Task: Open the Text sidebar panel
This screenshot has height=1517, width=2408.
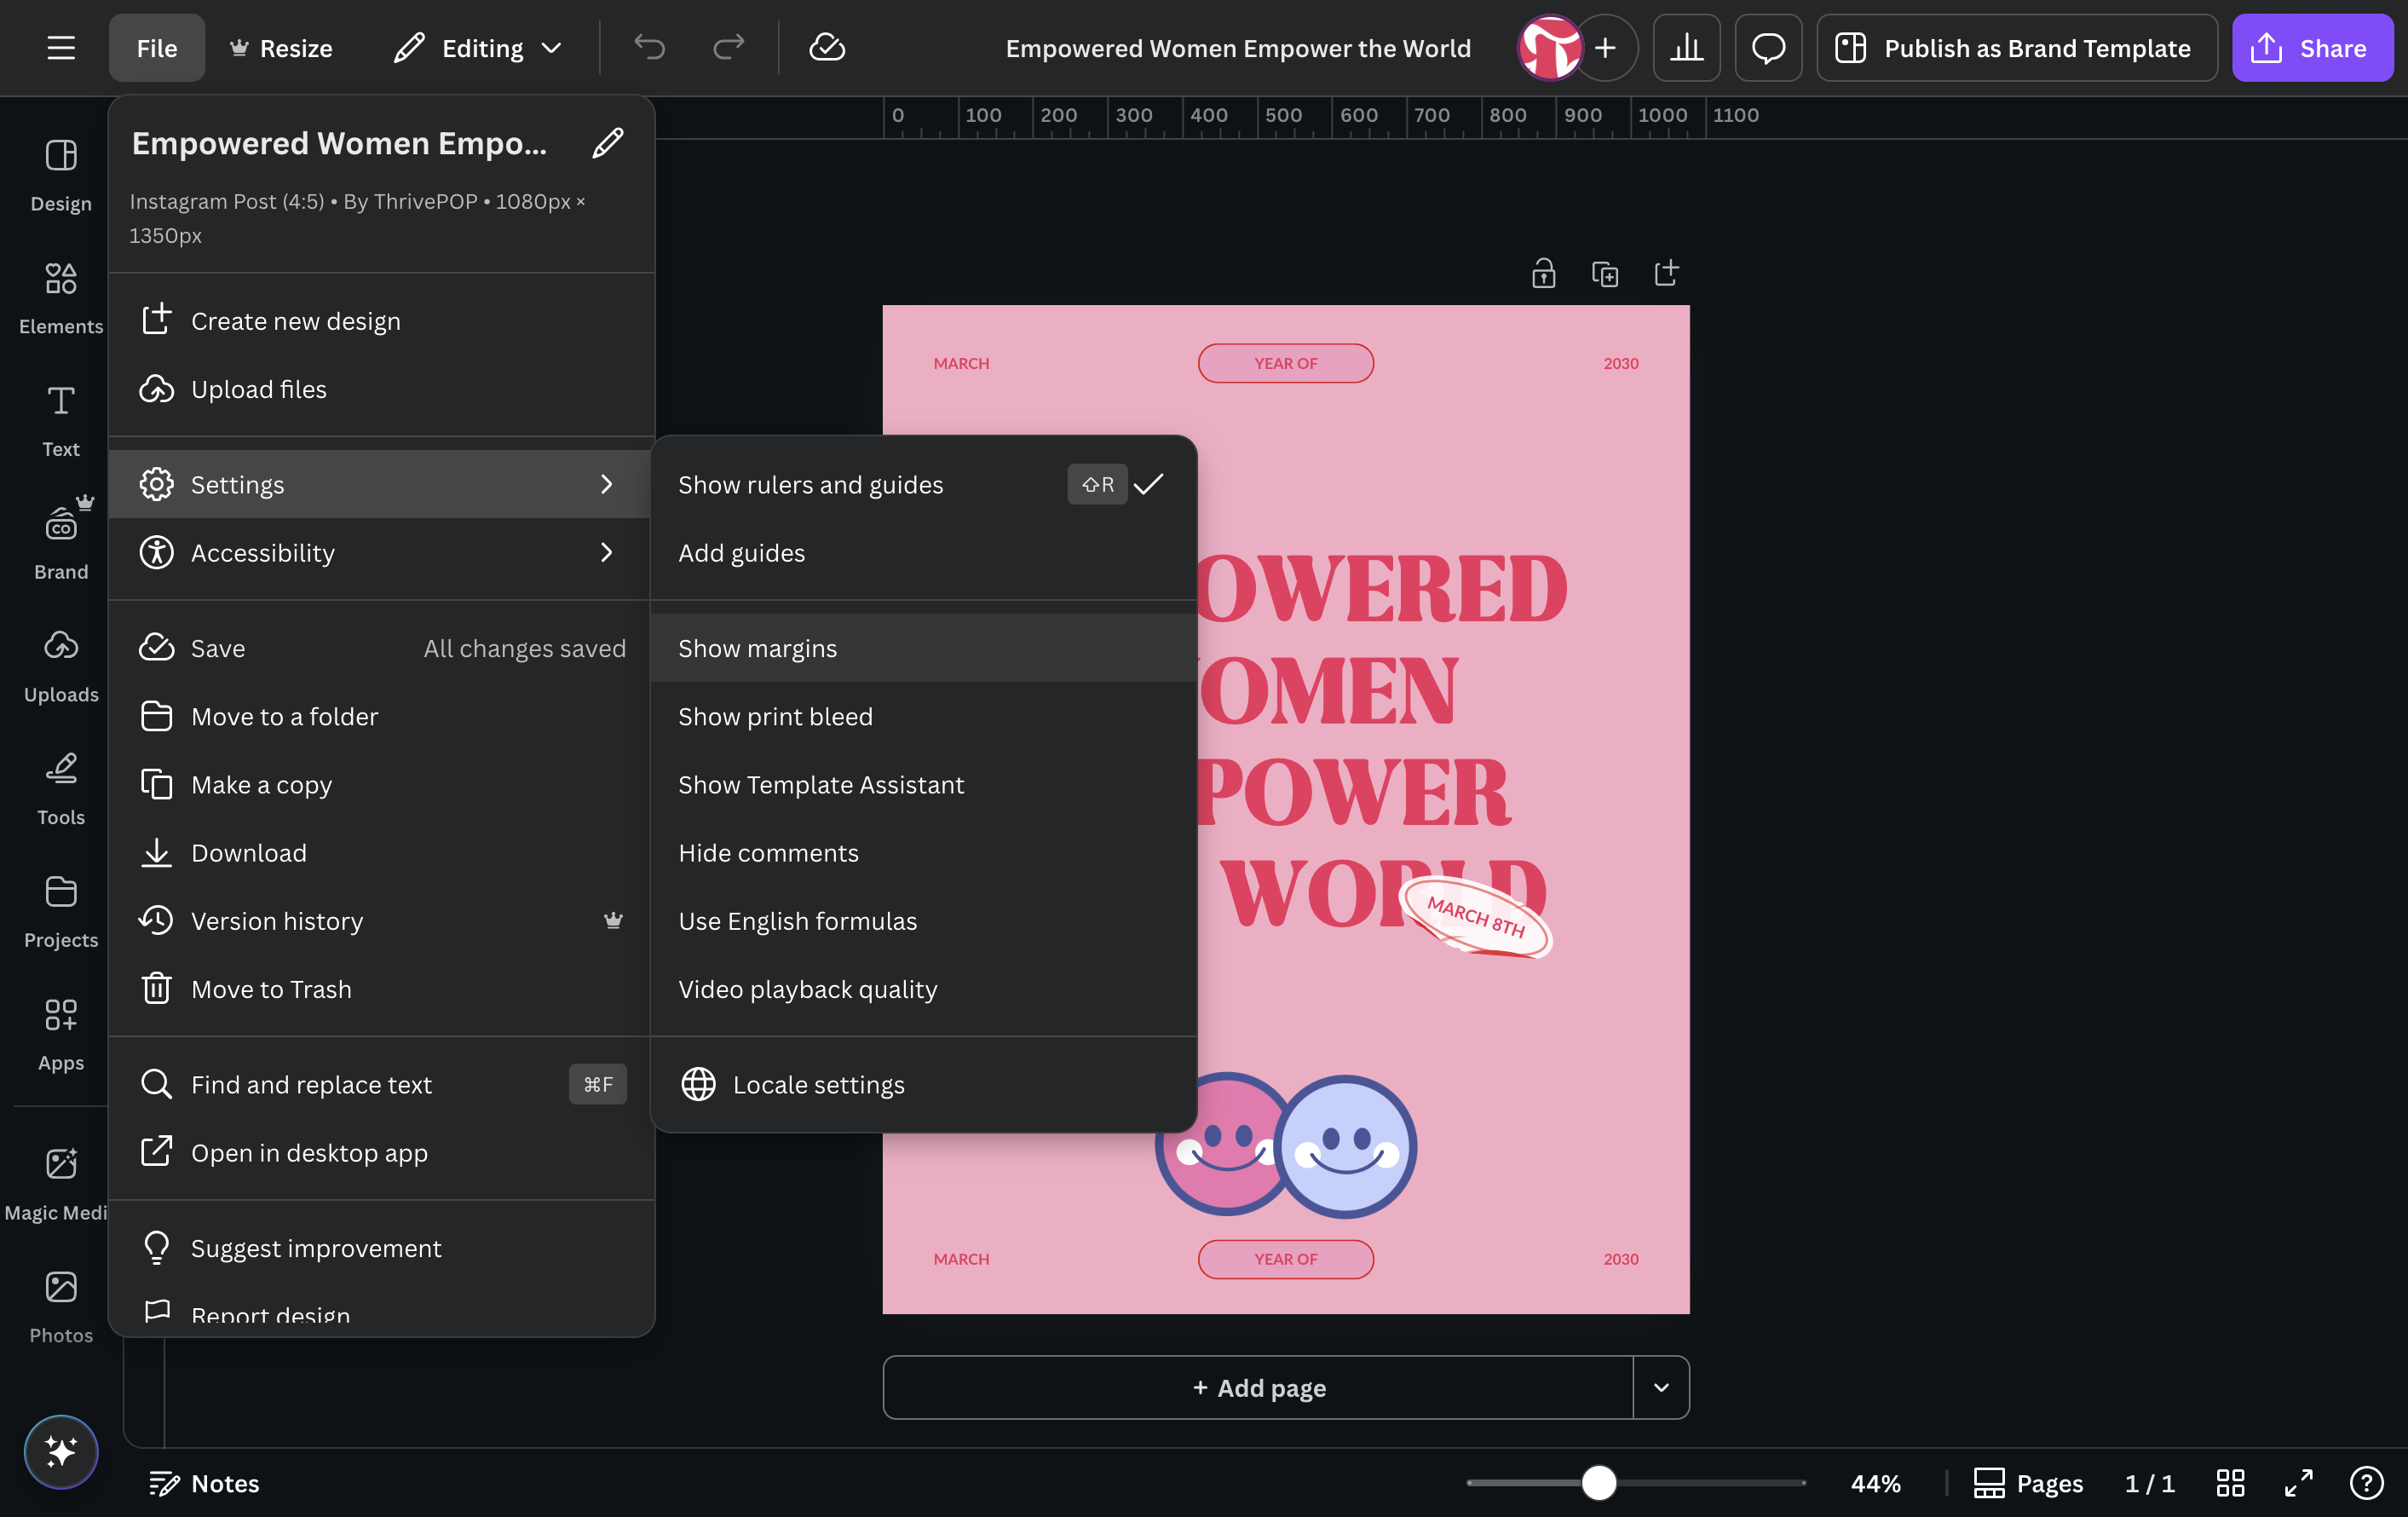Action: pos(61,422)
